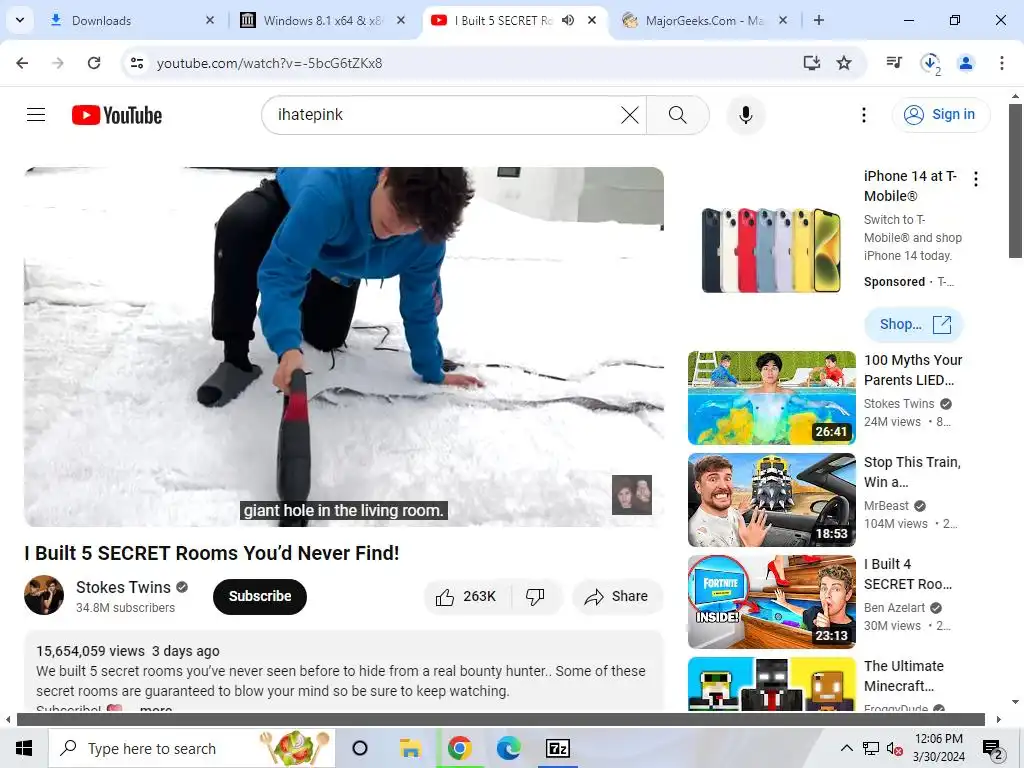This screenshot has height=768, width=1024.
Task: View site information icon in address bar
Action: tap(137, 63)
